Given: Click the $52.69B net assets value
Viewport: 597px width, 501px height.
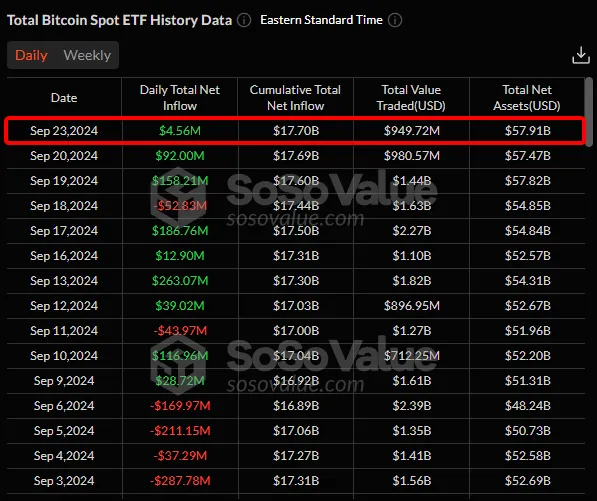Looking at the screenshot, I should tap(528, 481).
